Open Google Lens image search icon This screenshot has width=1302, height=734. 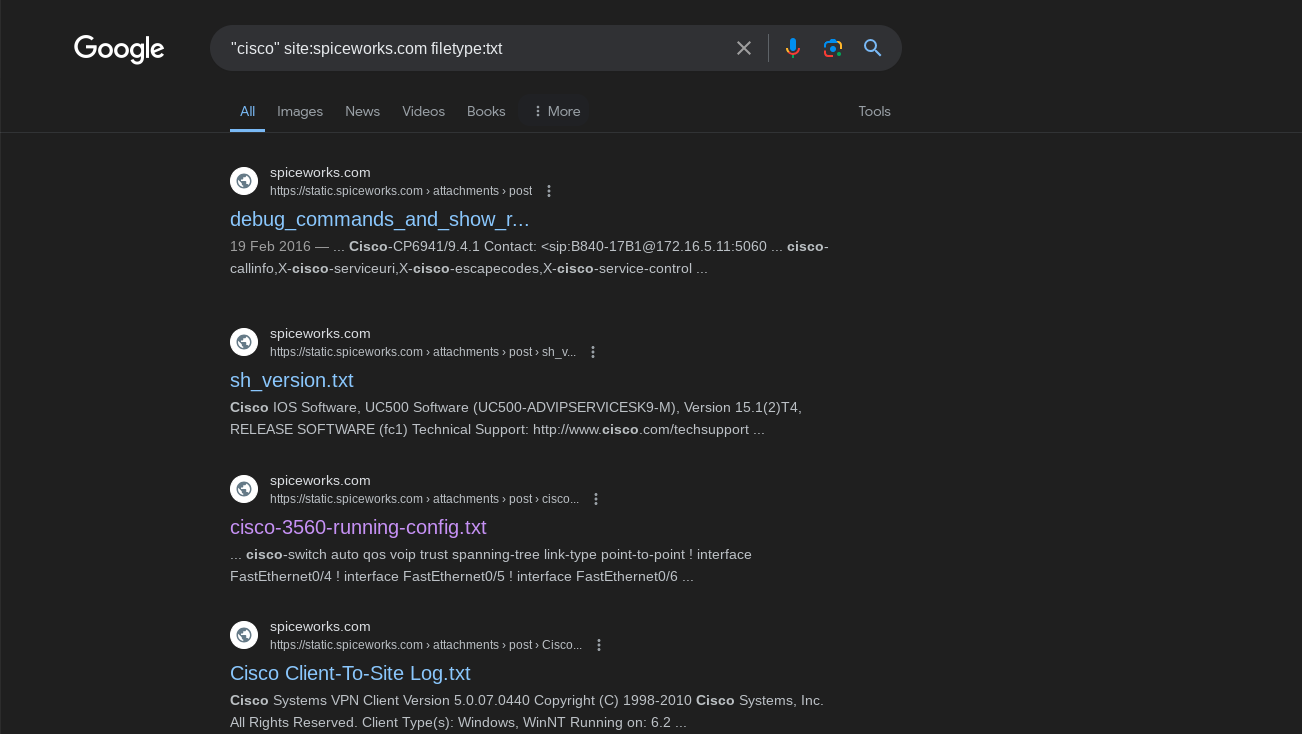pos(833,48)
